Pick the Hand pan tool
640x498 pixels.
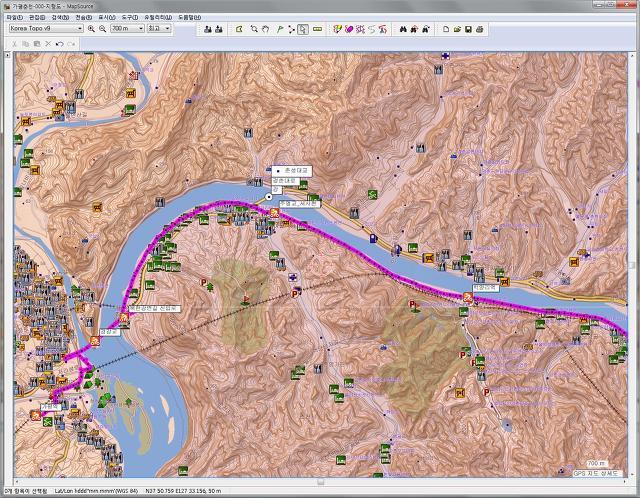[x=265, y=29]
